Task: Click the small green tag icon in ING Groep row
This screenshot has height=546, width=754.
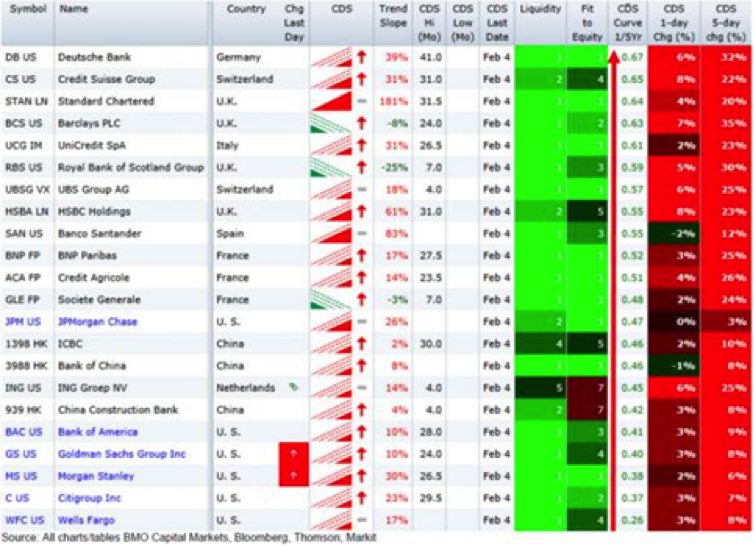Action: (x=293, y=387)
